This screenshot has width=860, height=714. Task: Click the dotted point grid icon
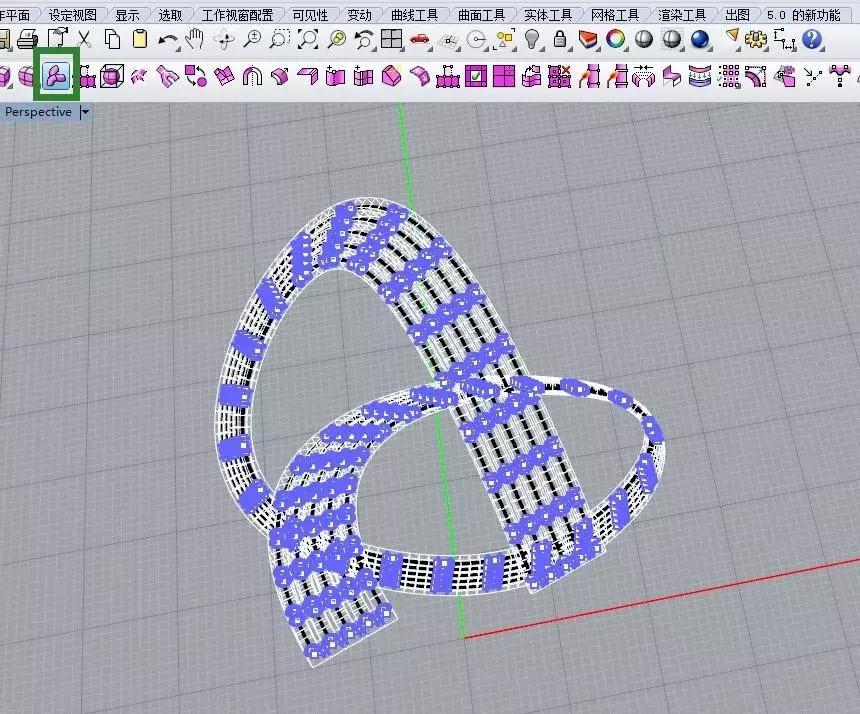coord(728,76)
